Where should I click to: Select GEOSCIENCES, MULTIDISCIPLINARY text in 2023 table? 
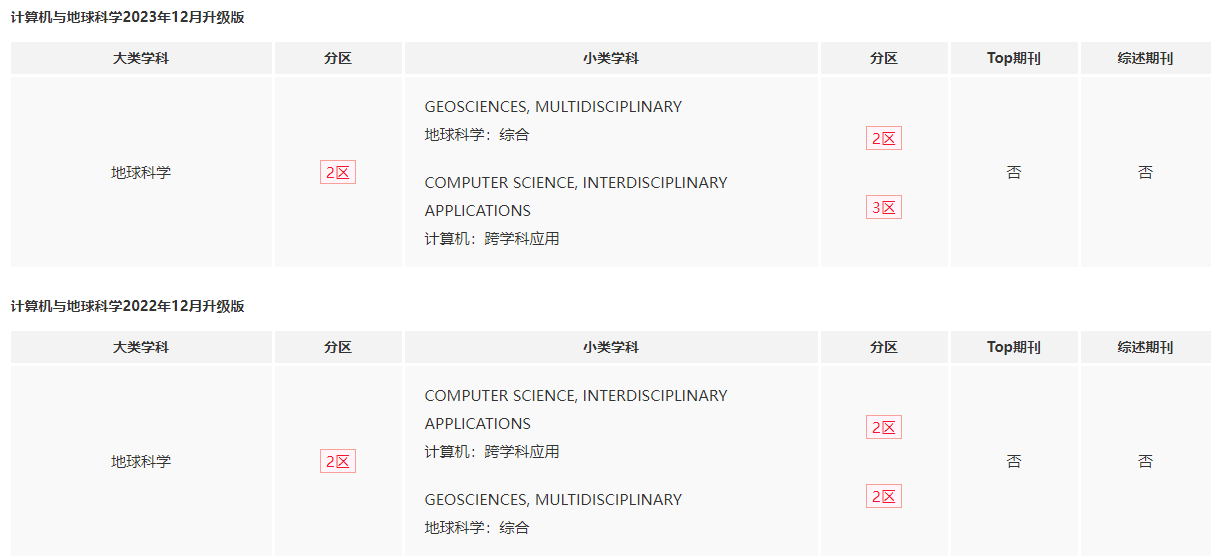(x=553, y=106)
